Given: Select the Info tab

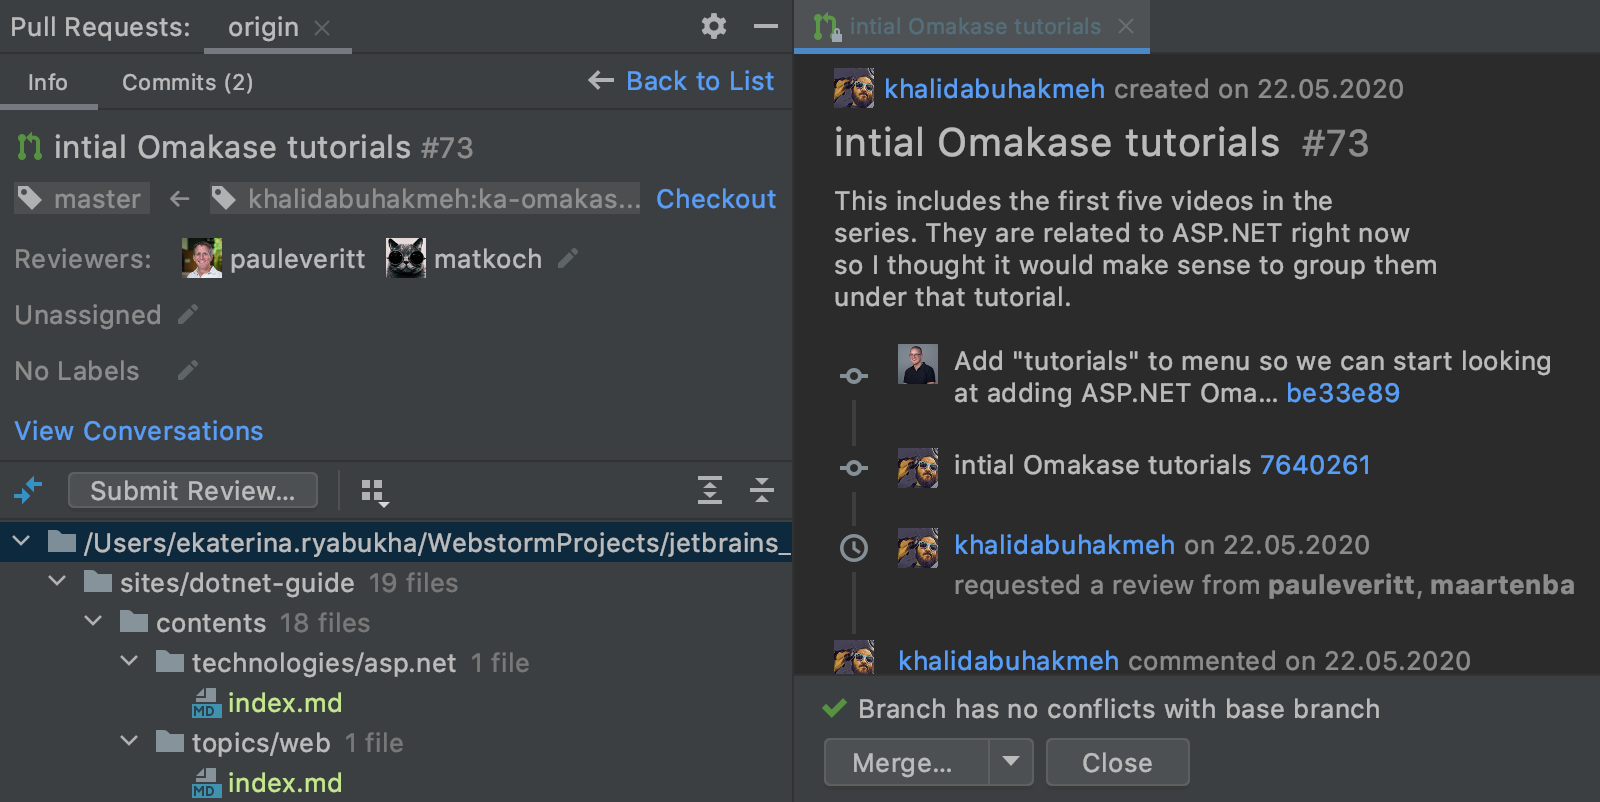Looking at the screenshot, I should [48, 82].
